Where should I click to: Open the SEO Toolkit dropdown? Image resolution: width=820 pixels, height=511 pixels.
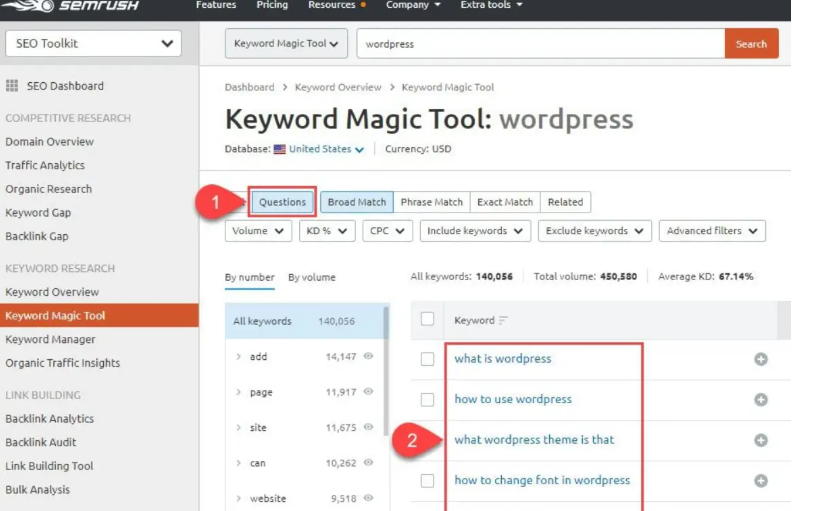93,43
